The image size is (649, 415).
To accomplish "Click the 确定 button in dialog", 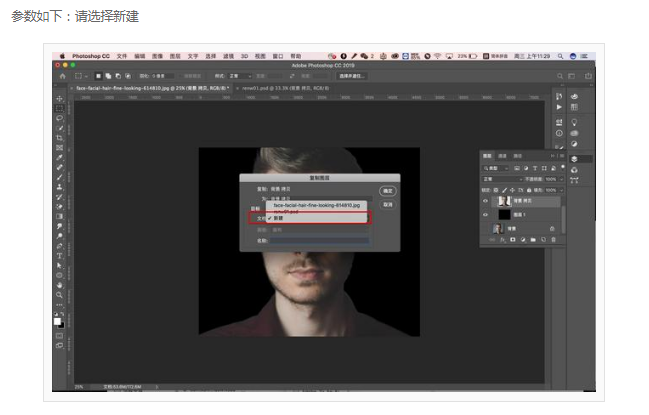I will pyautogui.click(x=387, y=191).
